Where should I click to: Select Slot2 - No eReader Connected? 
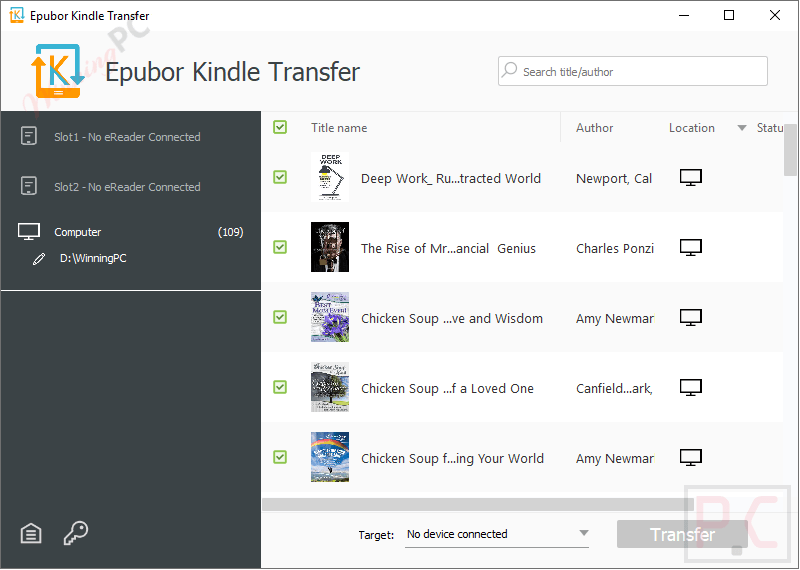[127, 187]
